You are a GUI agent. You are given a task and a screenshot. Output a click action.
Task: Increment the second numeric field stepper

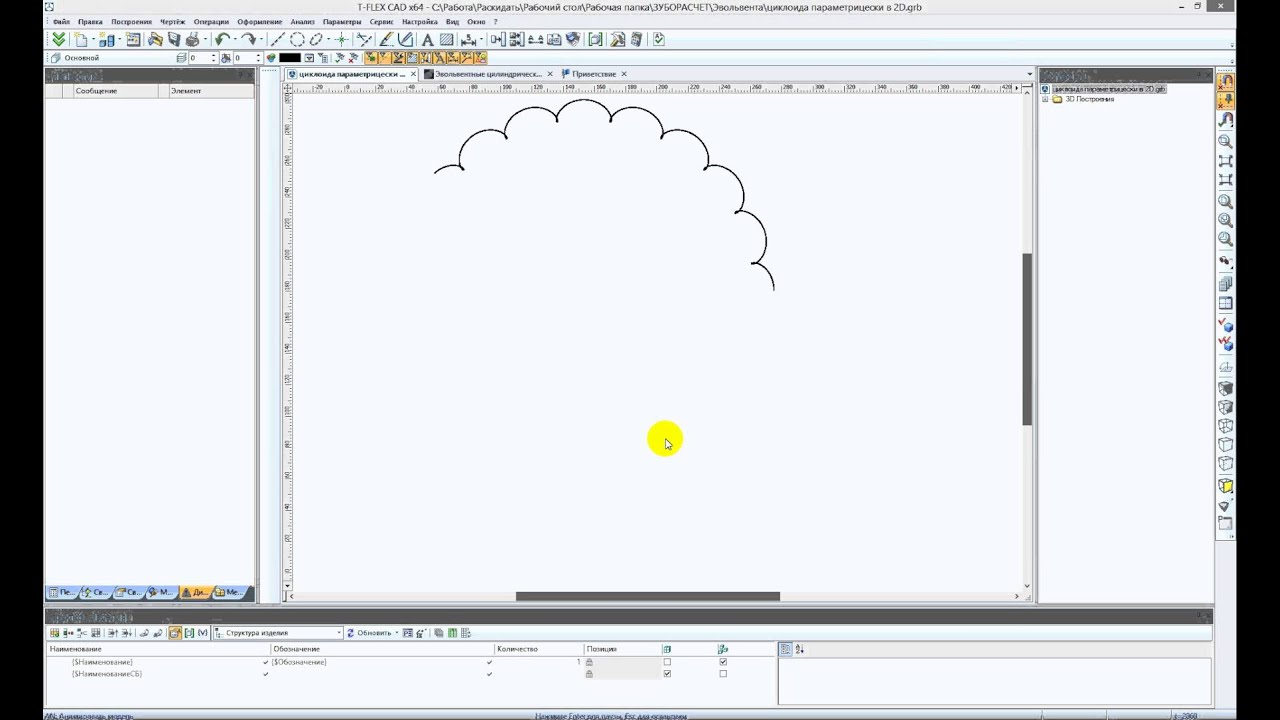(x=258, y=55)
